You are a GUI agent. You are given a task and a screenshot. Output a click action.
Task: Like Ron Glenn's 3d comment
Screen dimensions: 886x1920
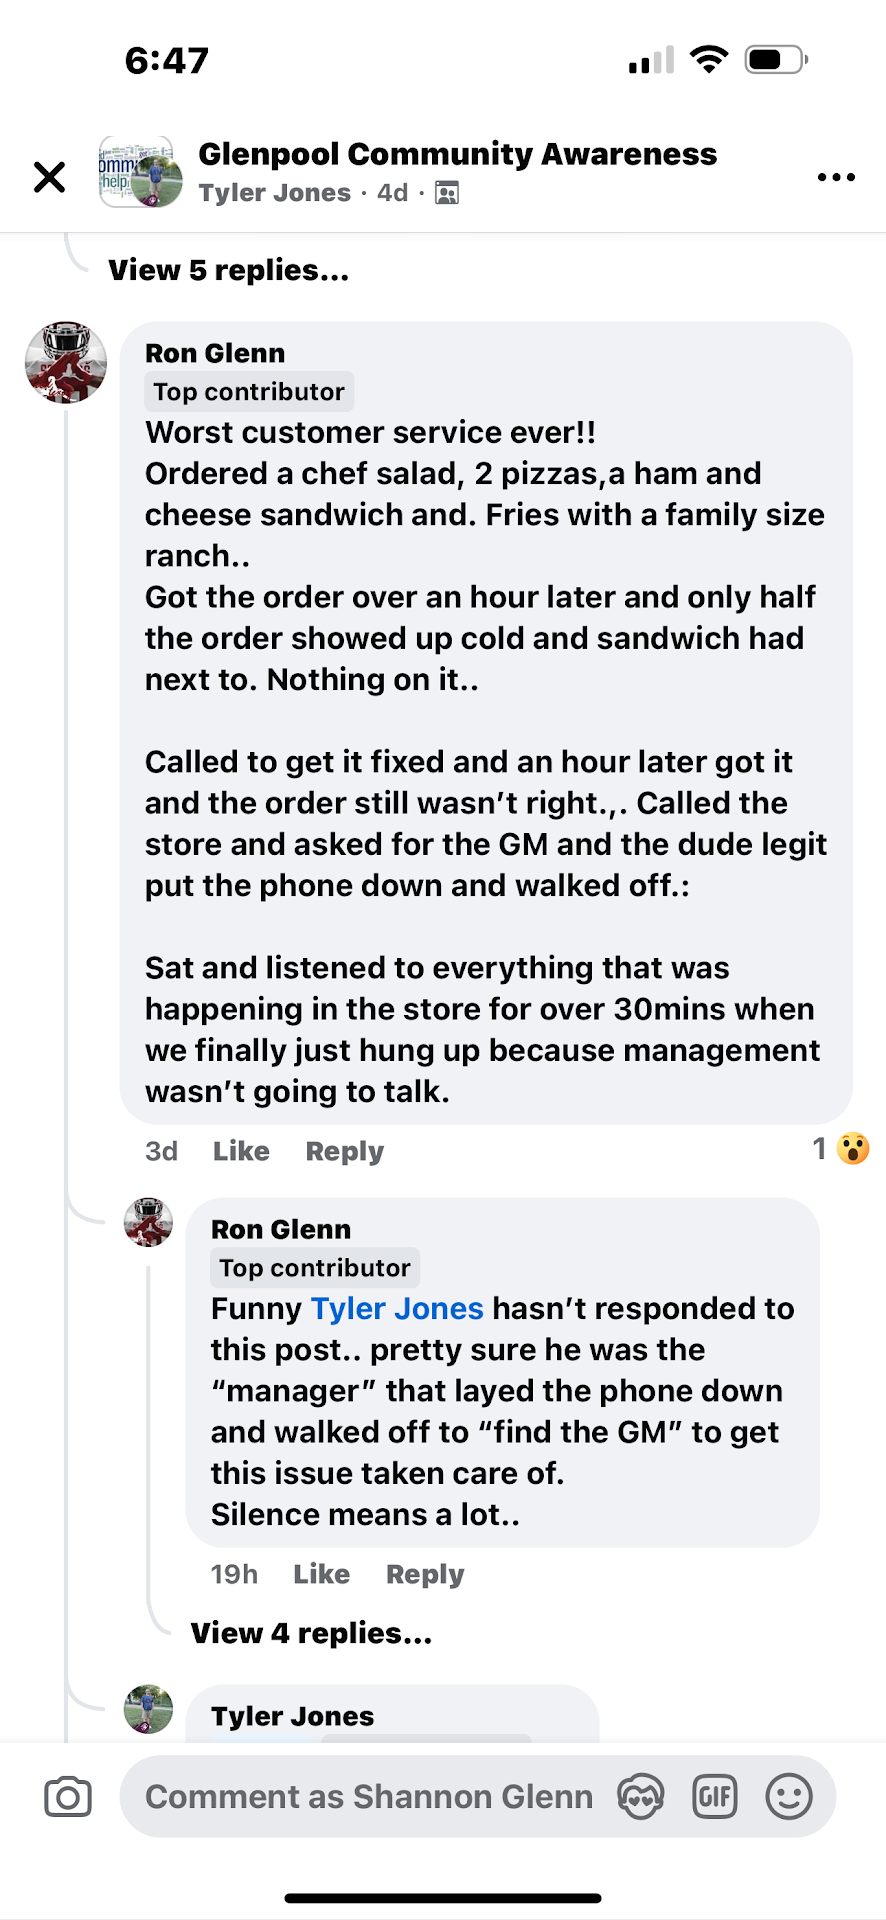(x=241, y=1151)
